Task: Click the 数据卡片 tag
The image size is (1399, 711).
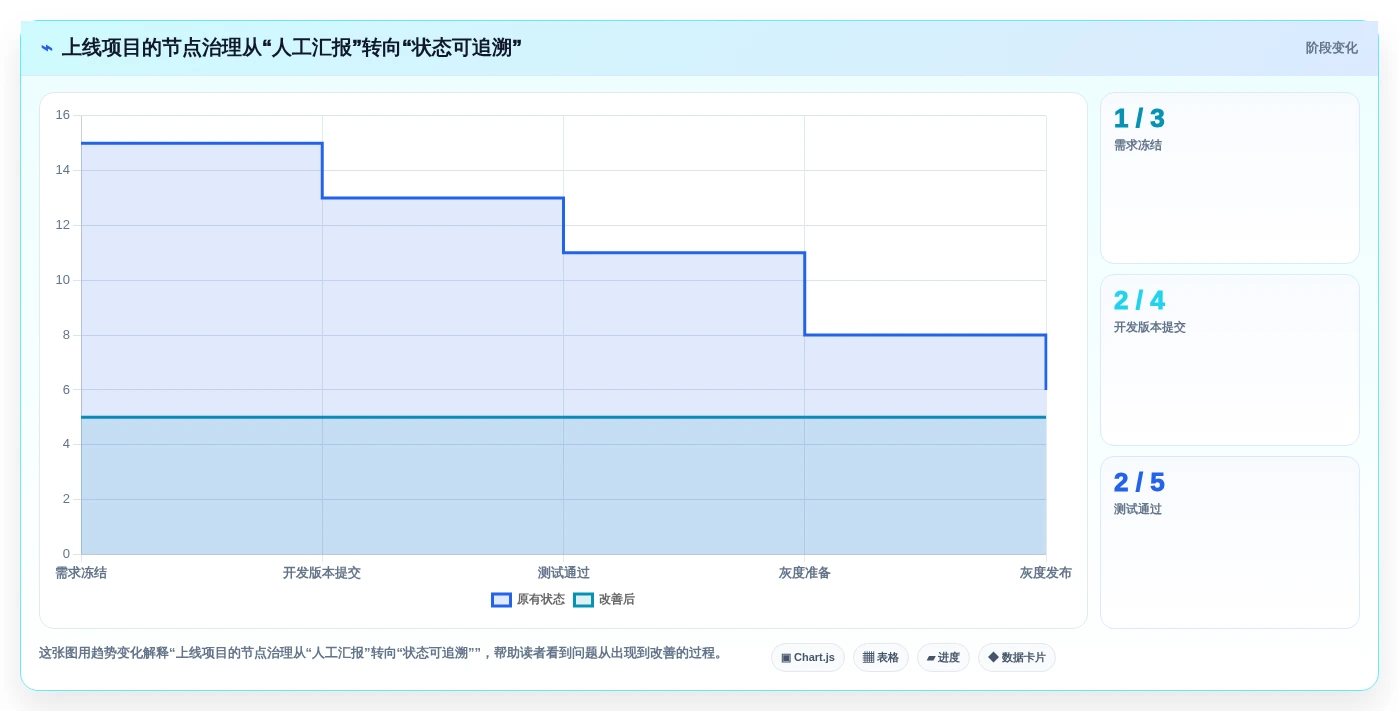Action: click(1017, 657)
